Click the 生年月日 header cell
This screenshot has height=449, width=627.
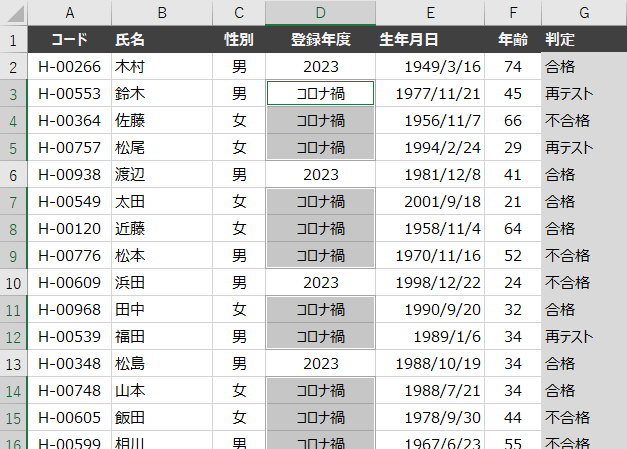(x=430, y=40)
